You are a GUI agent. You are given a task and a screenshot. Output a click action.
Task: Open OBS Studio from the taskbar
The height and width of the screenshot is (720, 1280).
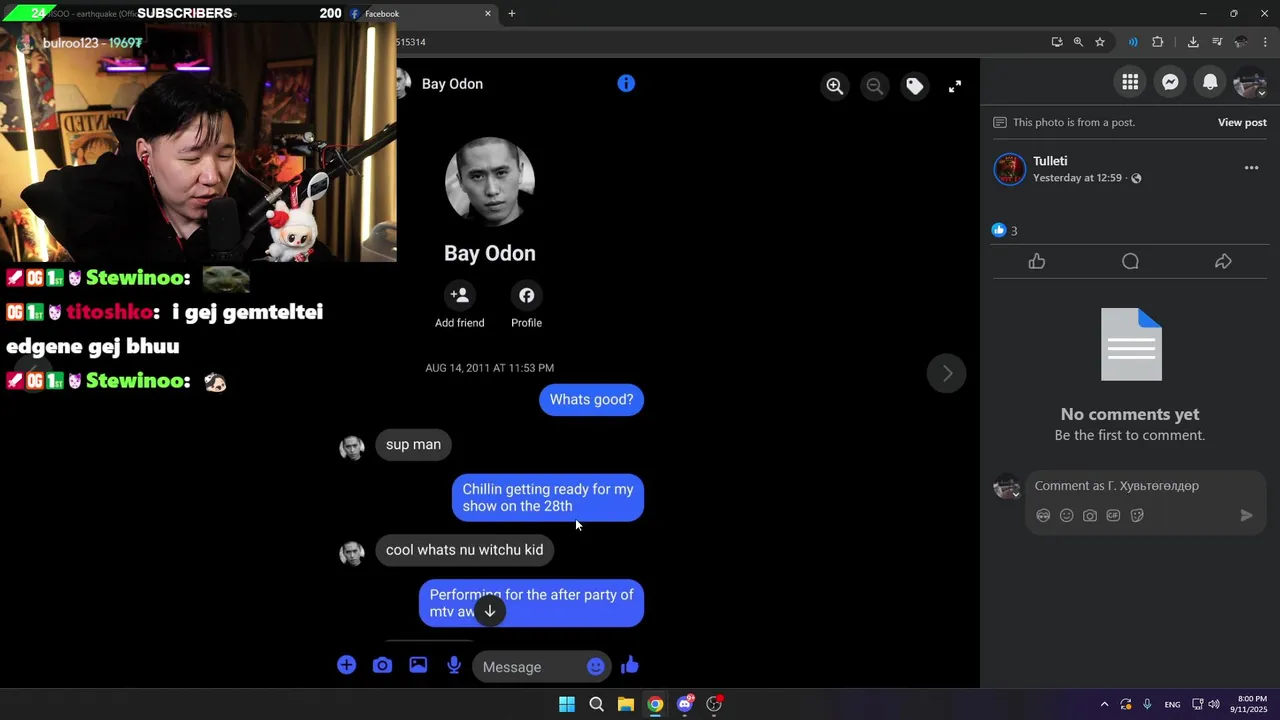(714, 704)
